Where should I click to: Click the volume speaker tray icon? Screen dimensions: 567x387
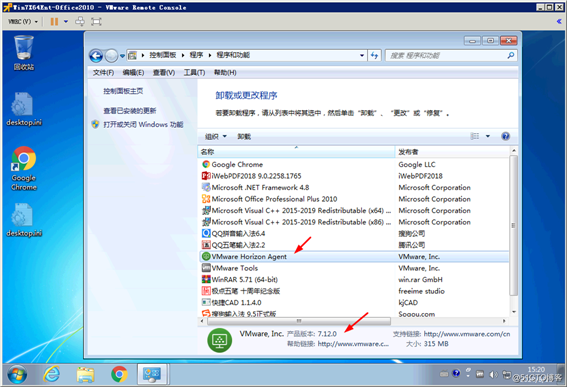click(x=493, y=375)
